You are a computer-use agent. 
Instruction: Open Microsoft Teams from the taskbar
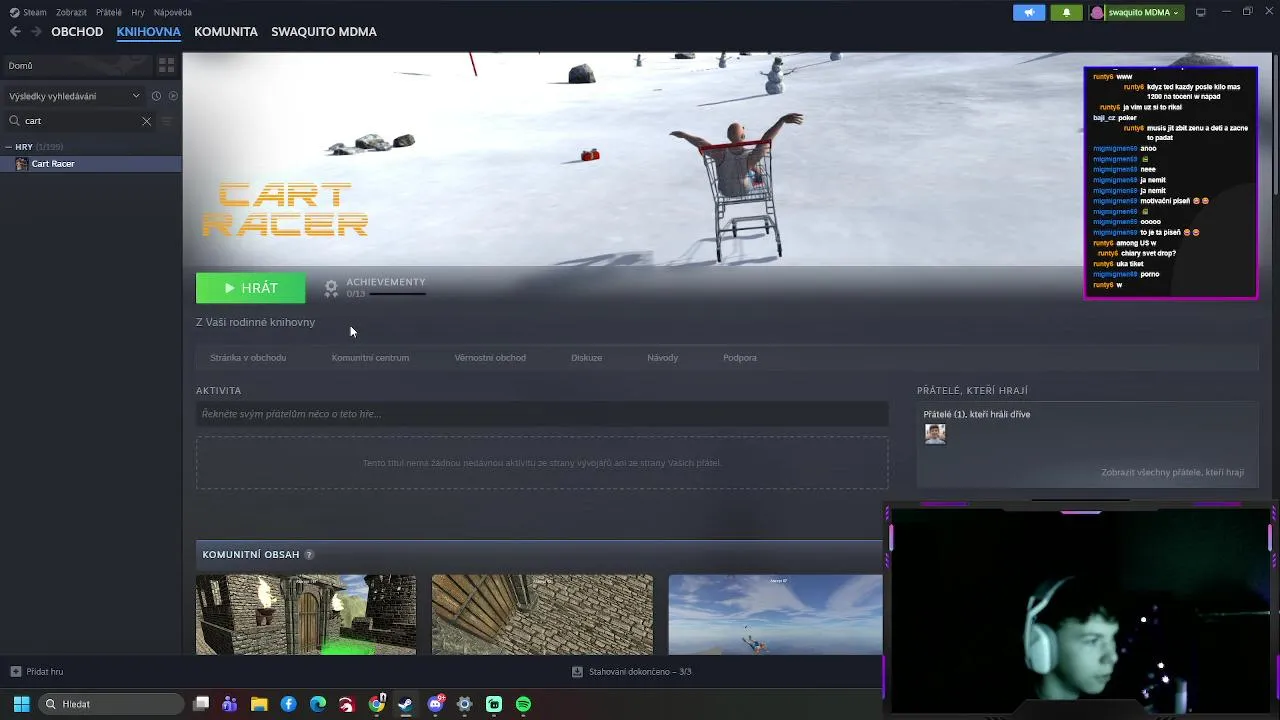click(x=230, y=704)
